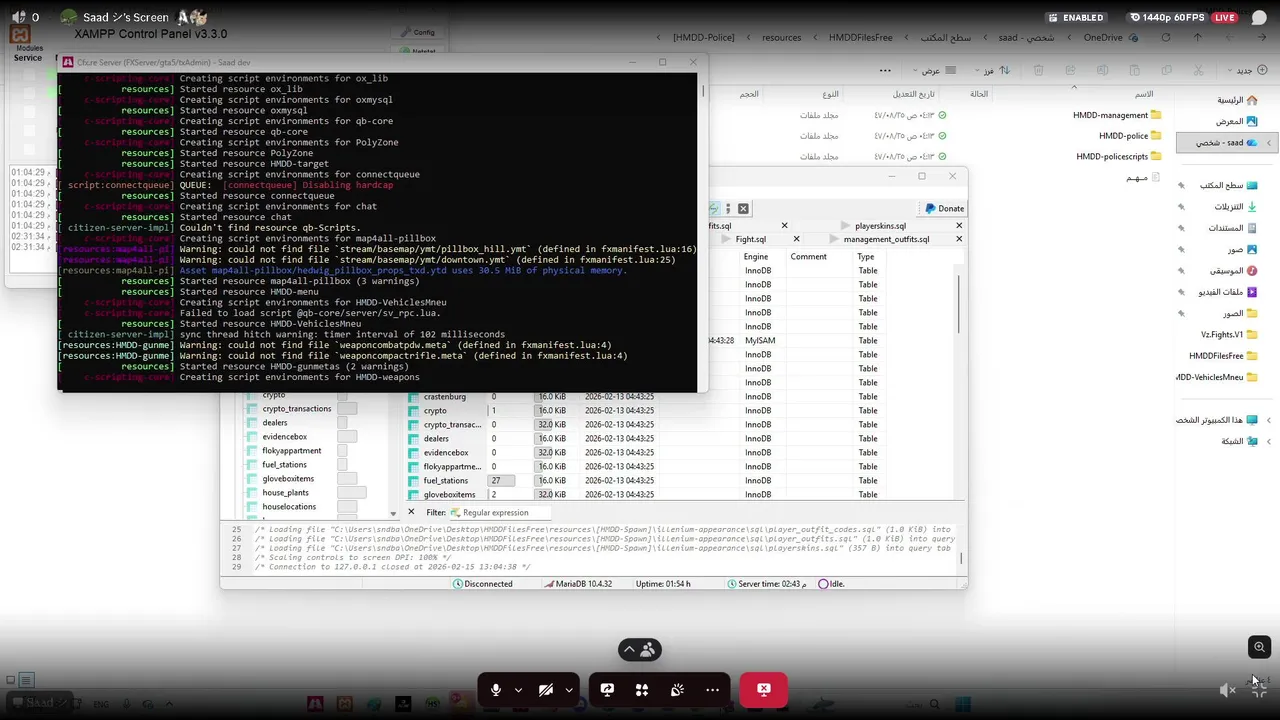Viewport: 1280px width, 720px height.
Task: Turn on the camera in call bar
Action: pos(546,690)
